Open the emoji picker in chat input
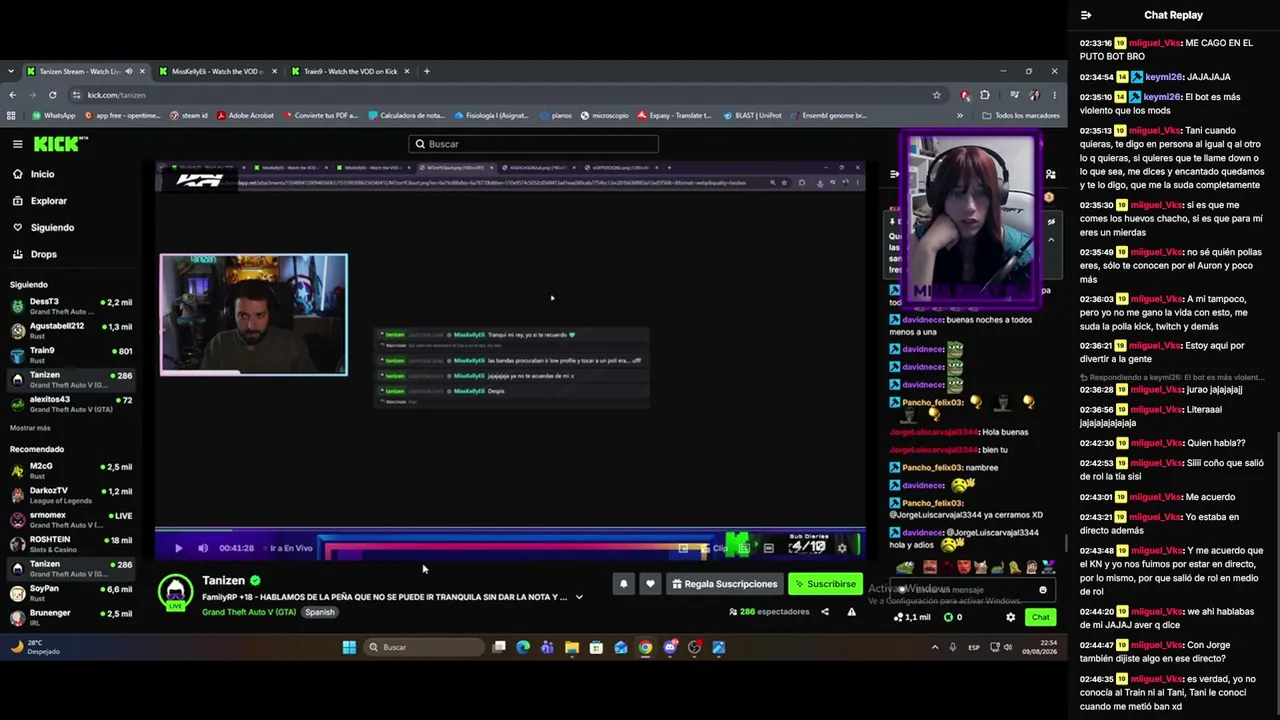1280x720 pixels. point(1043,590)
